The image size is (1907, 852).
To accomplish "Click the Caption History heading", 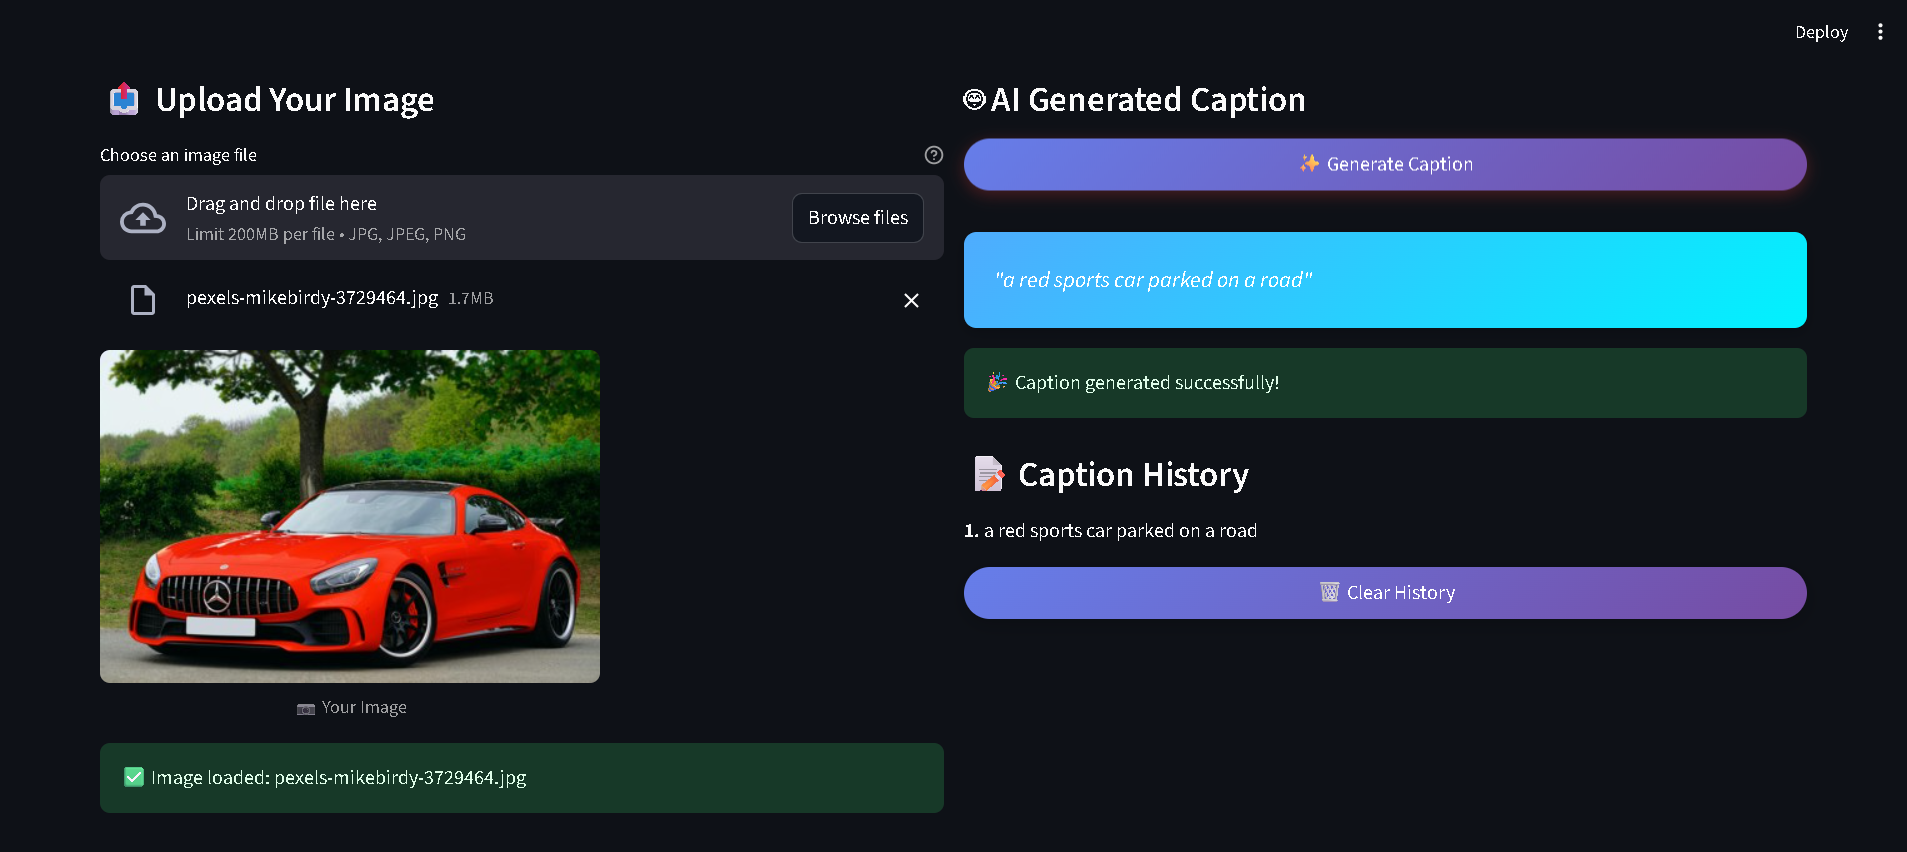I will click(x=1133, y=475).
